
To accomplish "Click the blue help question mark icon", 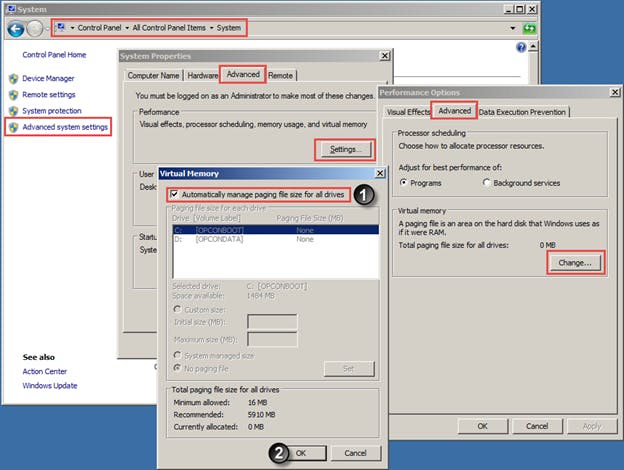I will pos(521,47).
